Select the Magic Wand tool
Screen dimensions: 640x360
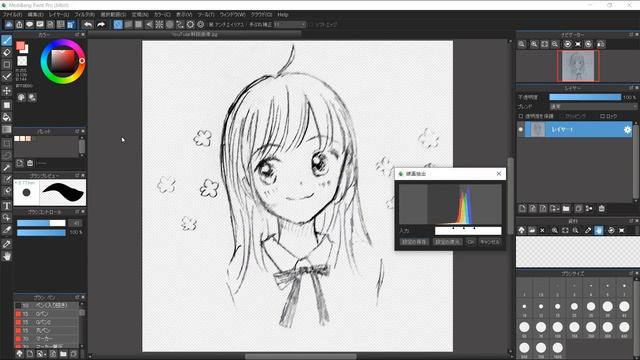coord(7,167)
